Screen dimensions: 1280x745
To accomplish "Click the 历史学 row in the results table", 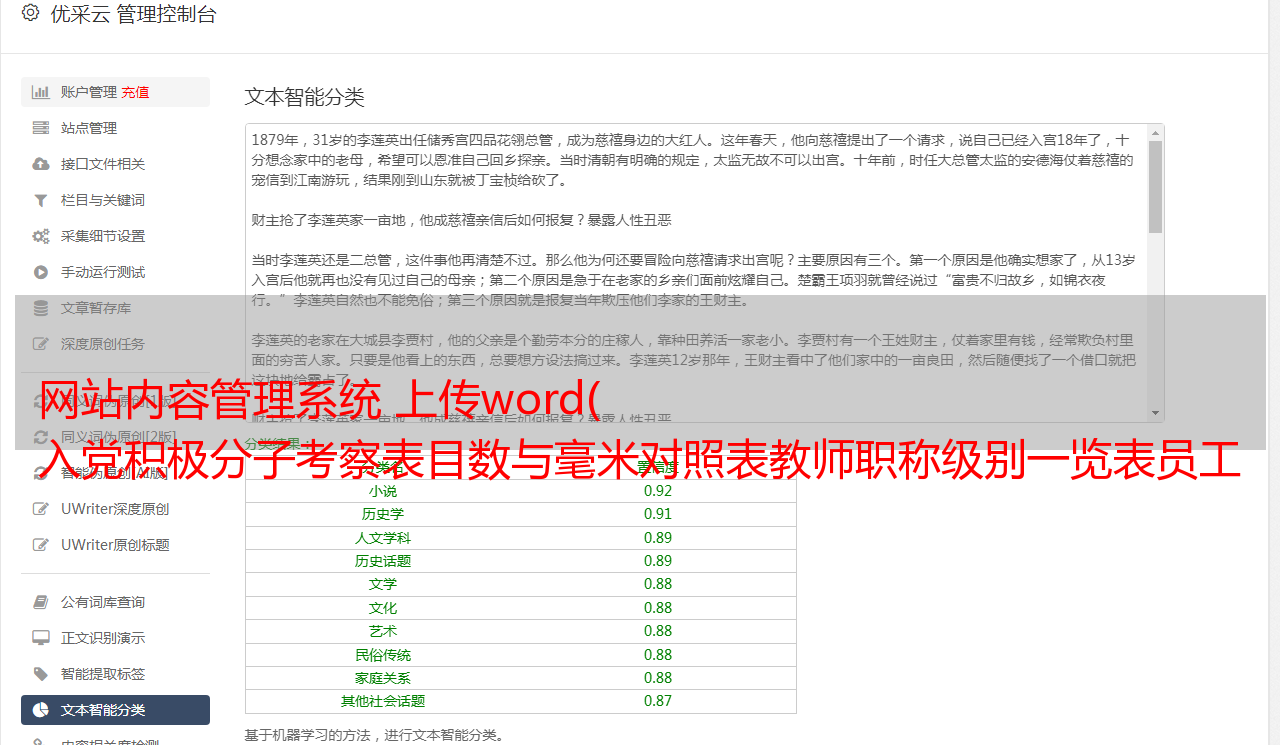I will click(520, 514).
